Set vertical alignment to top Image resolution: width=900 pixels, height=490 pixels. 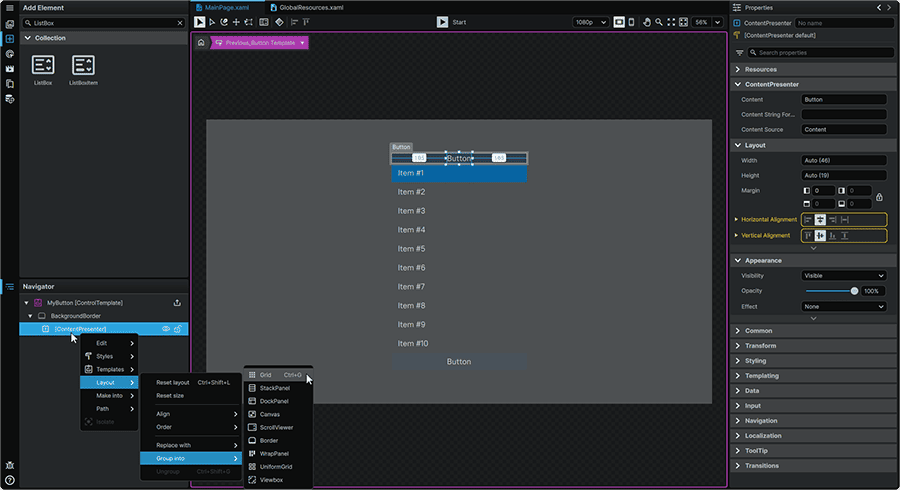[x=808, y=235]
